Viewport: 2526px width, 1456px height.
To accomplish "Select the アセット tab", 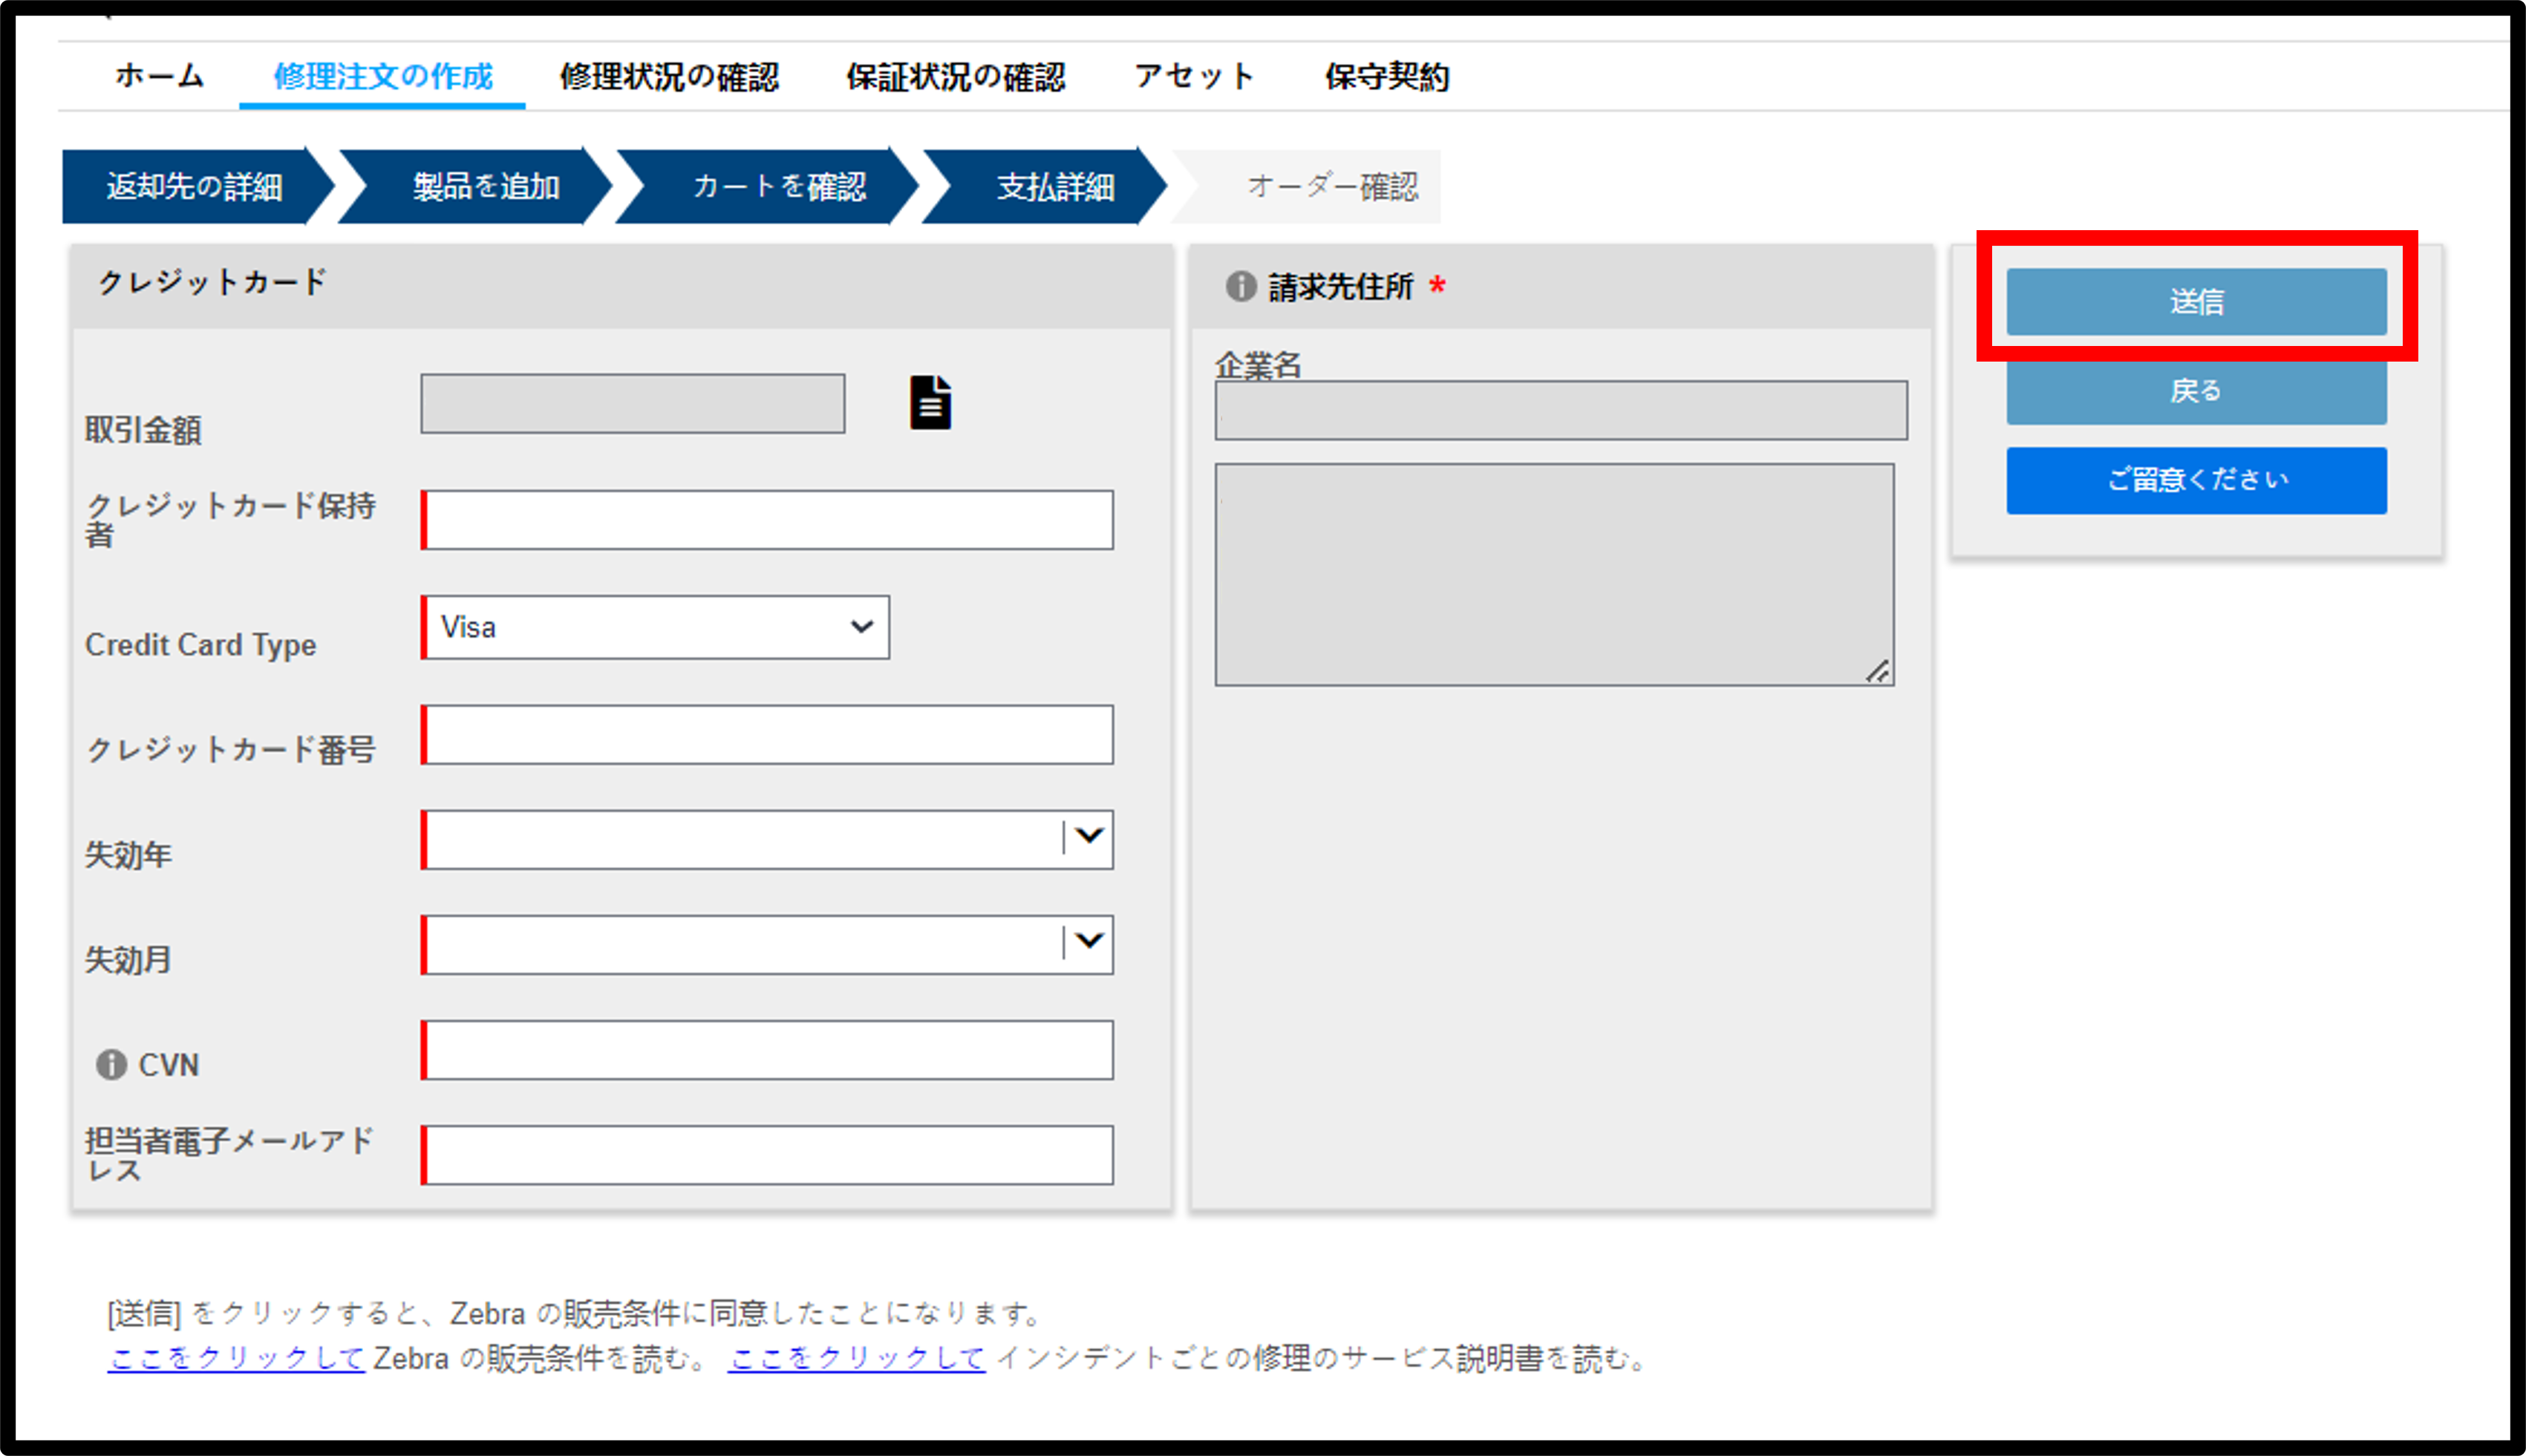I will [x=1195, y=76].
